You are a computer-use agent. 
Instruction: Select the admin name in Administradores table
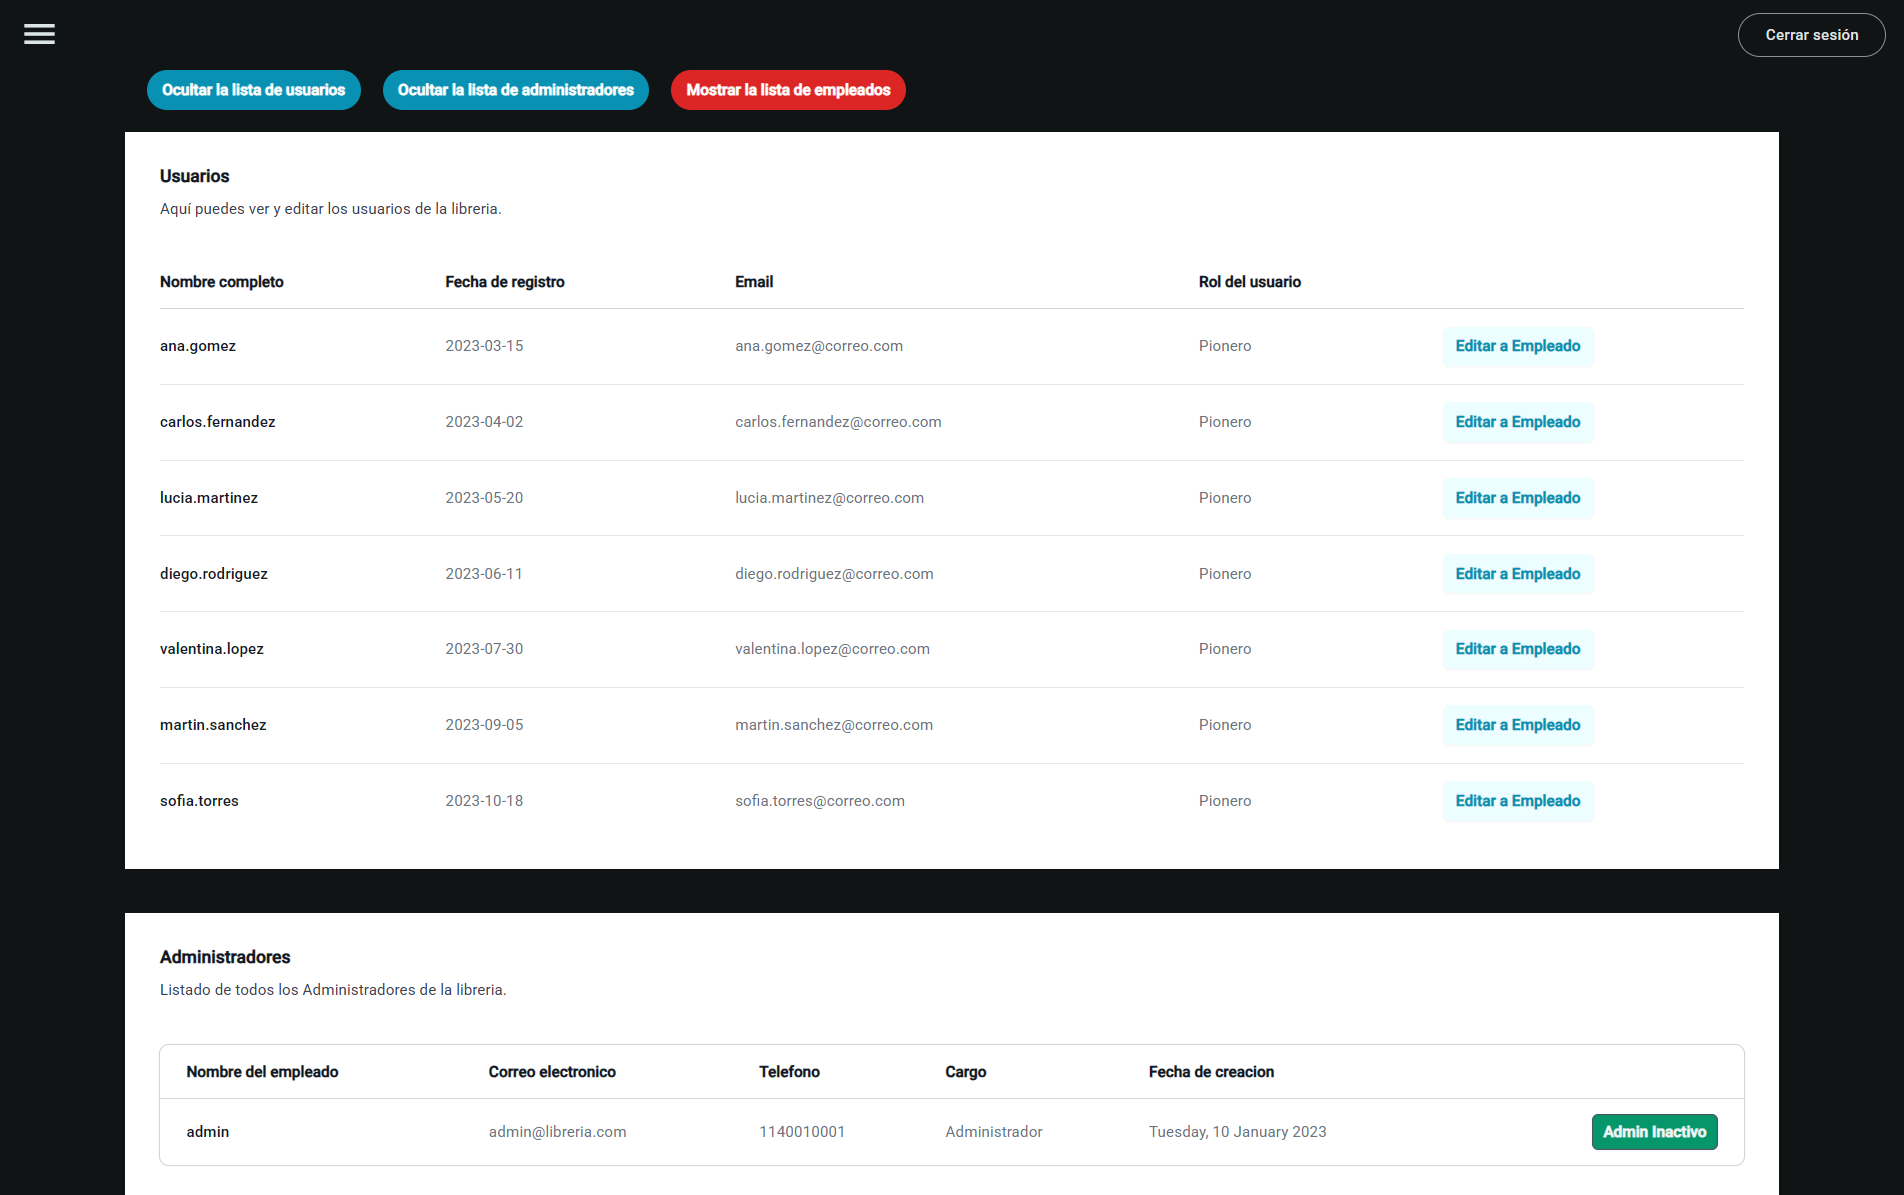pyautogui.click(x=208, y=1132)
